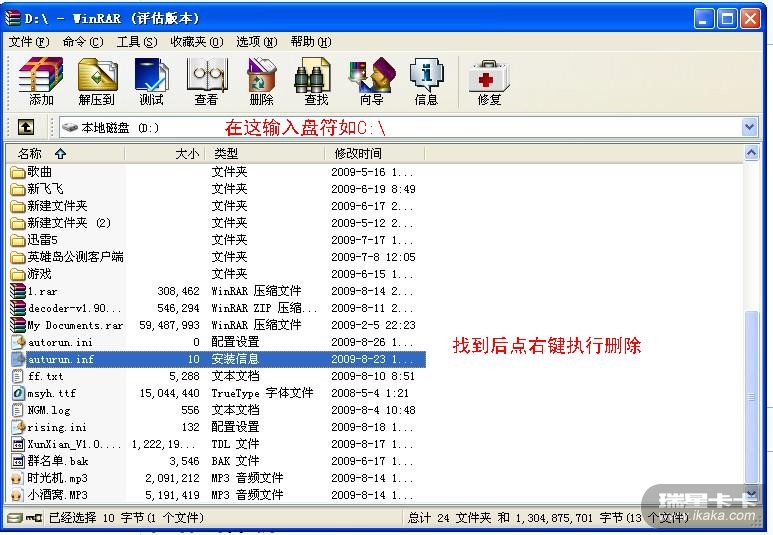Click the 1.rar archive icon
This screenshot has height=535, width=773.
click(x=18, y=291)
